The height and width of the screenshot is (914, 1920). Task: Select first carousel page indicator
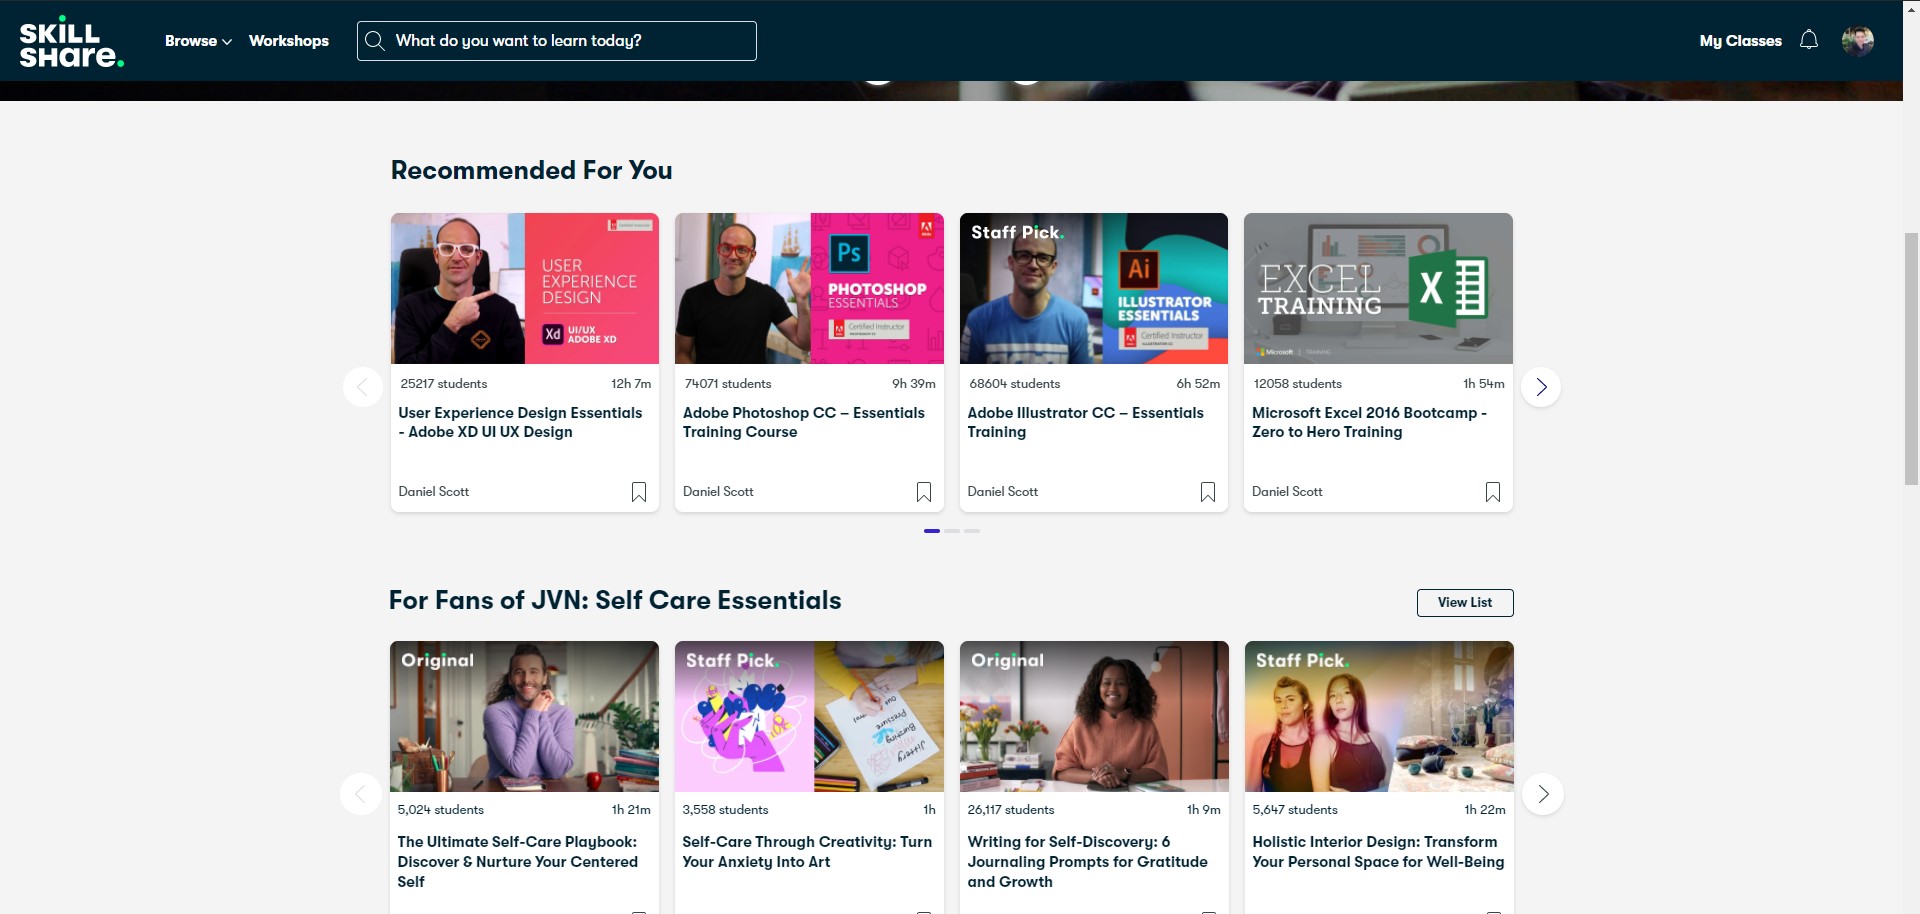coord(932,531)
